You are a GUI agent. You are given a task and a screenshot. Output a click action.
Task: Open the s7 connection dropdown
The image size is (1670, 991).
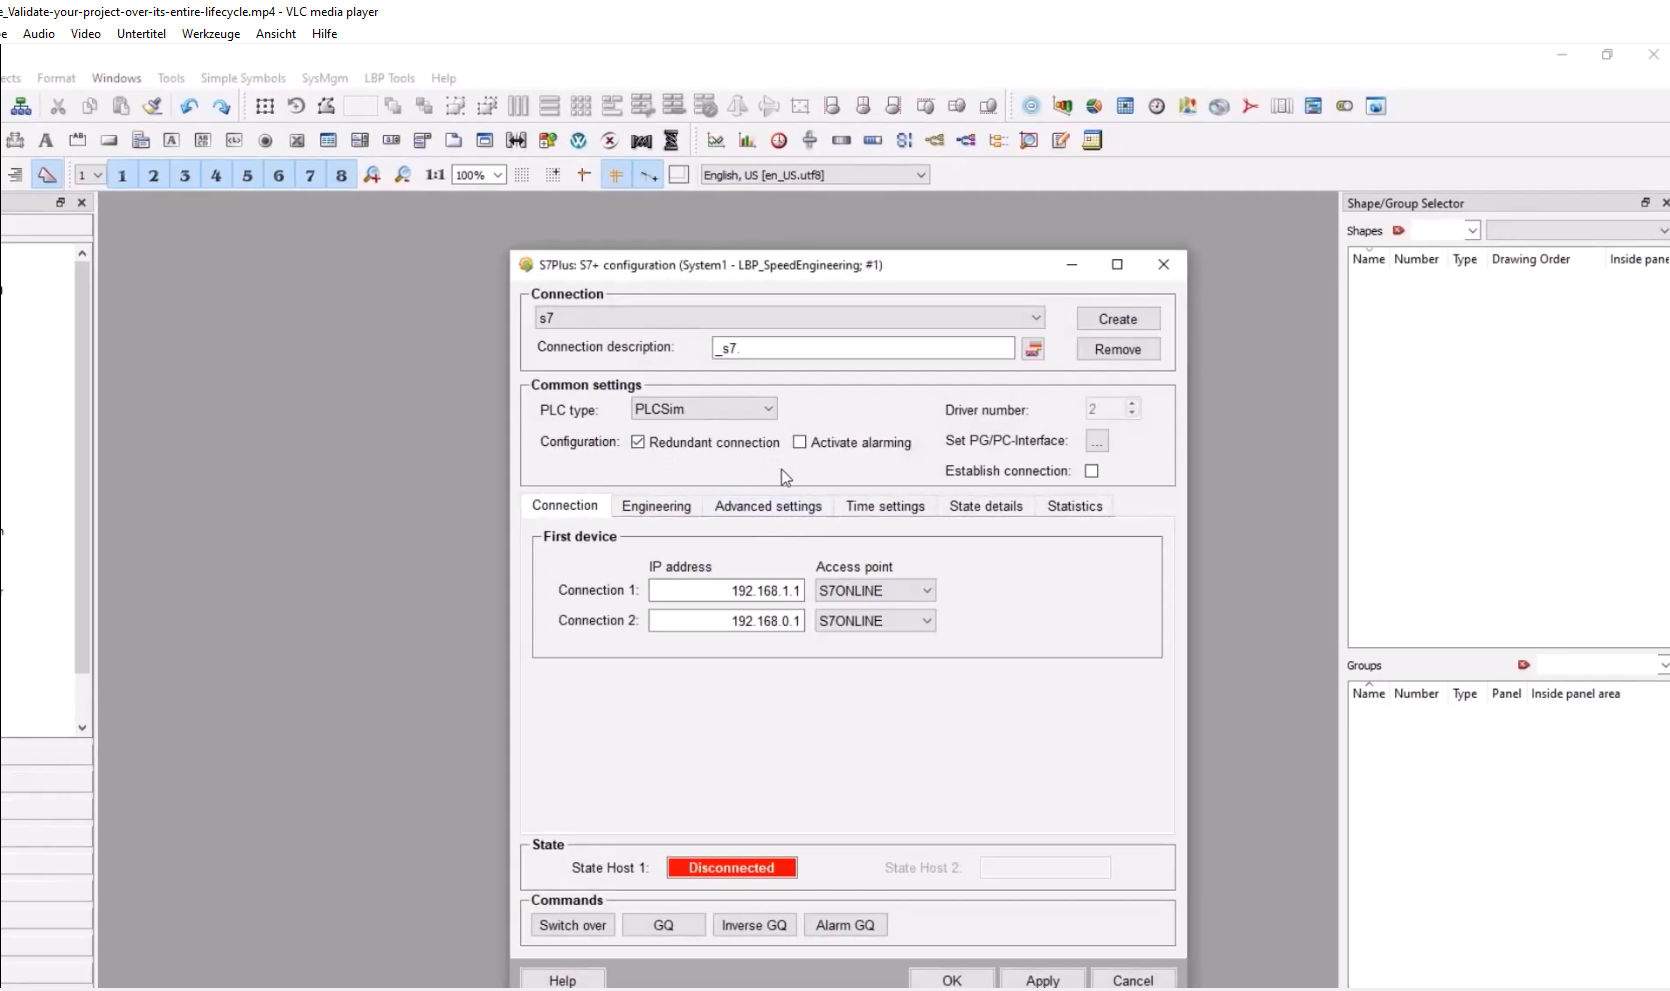click(790, 318)
